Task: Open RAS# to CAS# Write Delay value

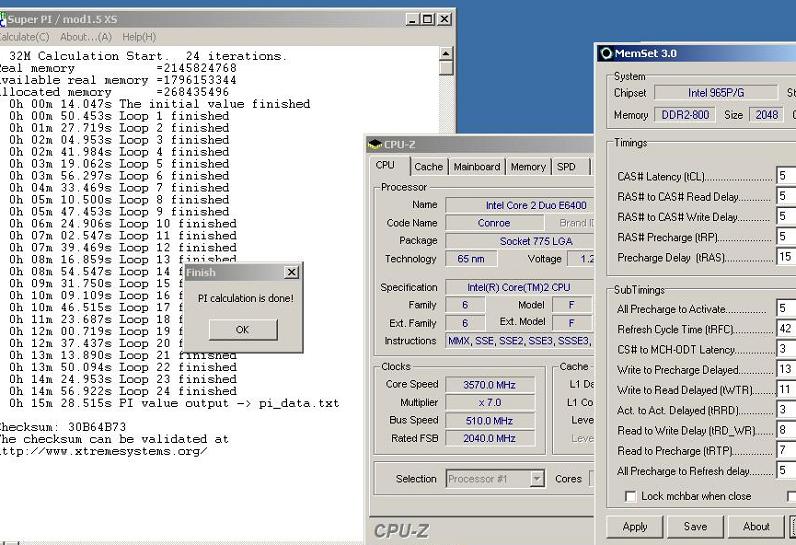Action: (786, 217)
